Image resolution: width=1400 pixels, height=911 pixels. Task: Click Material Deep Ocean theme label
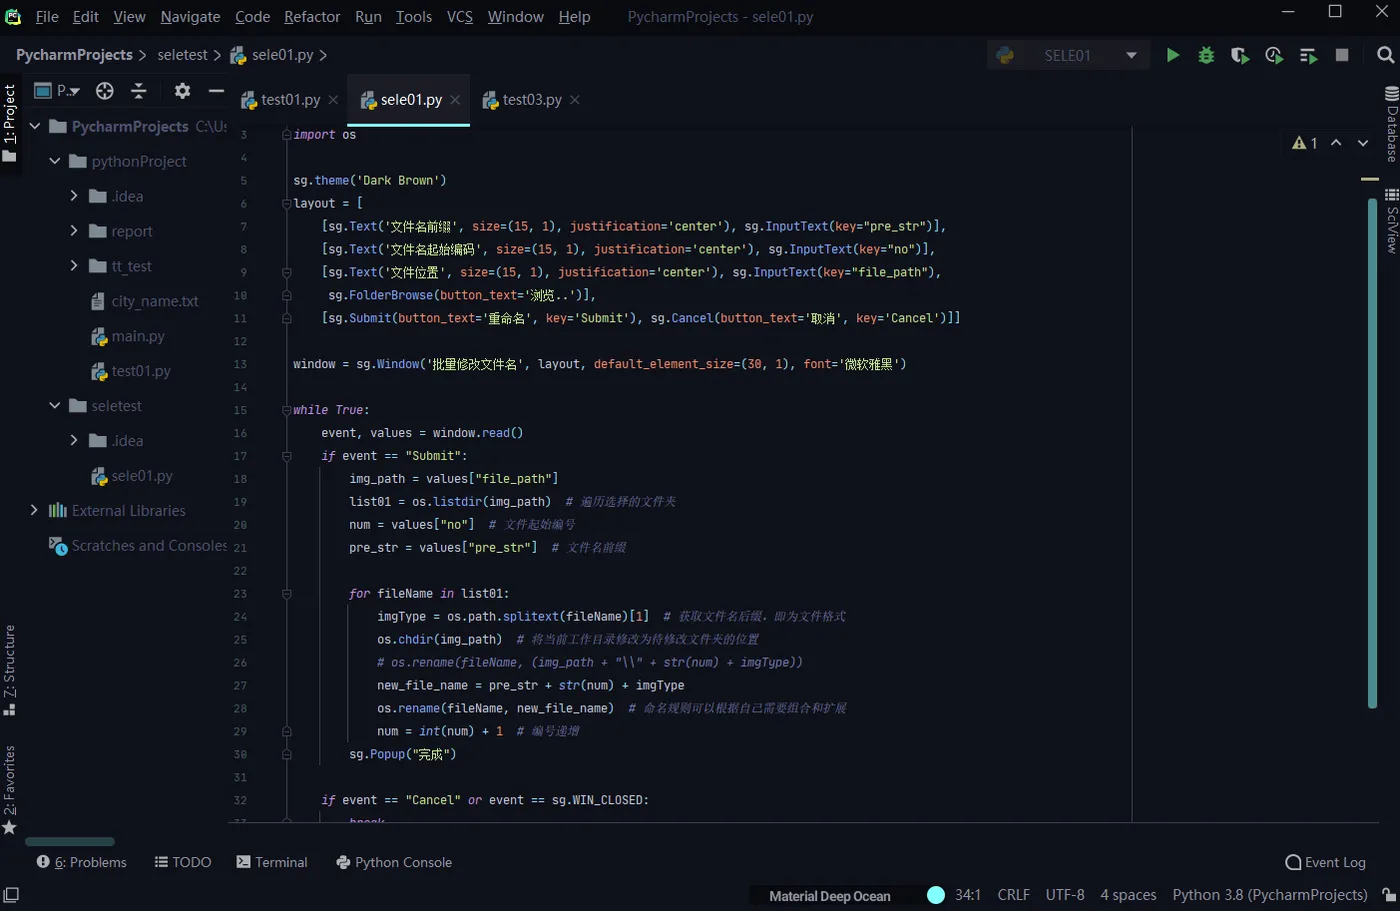point(829,896)
